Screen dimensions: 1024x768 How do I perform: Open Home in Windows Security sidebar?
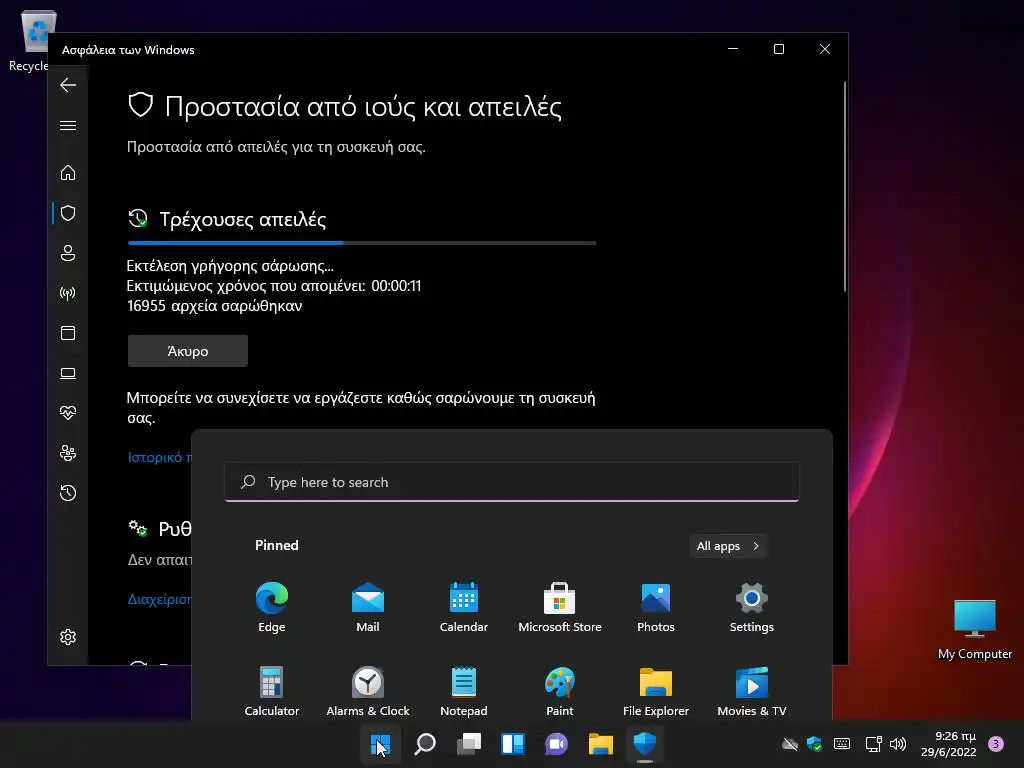pyautogui.click(x=68, y=173)
